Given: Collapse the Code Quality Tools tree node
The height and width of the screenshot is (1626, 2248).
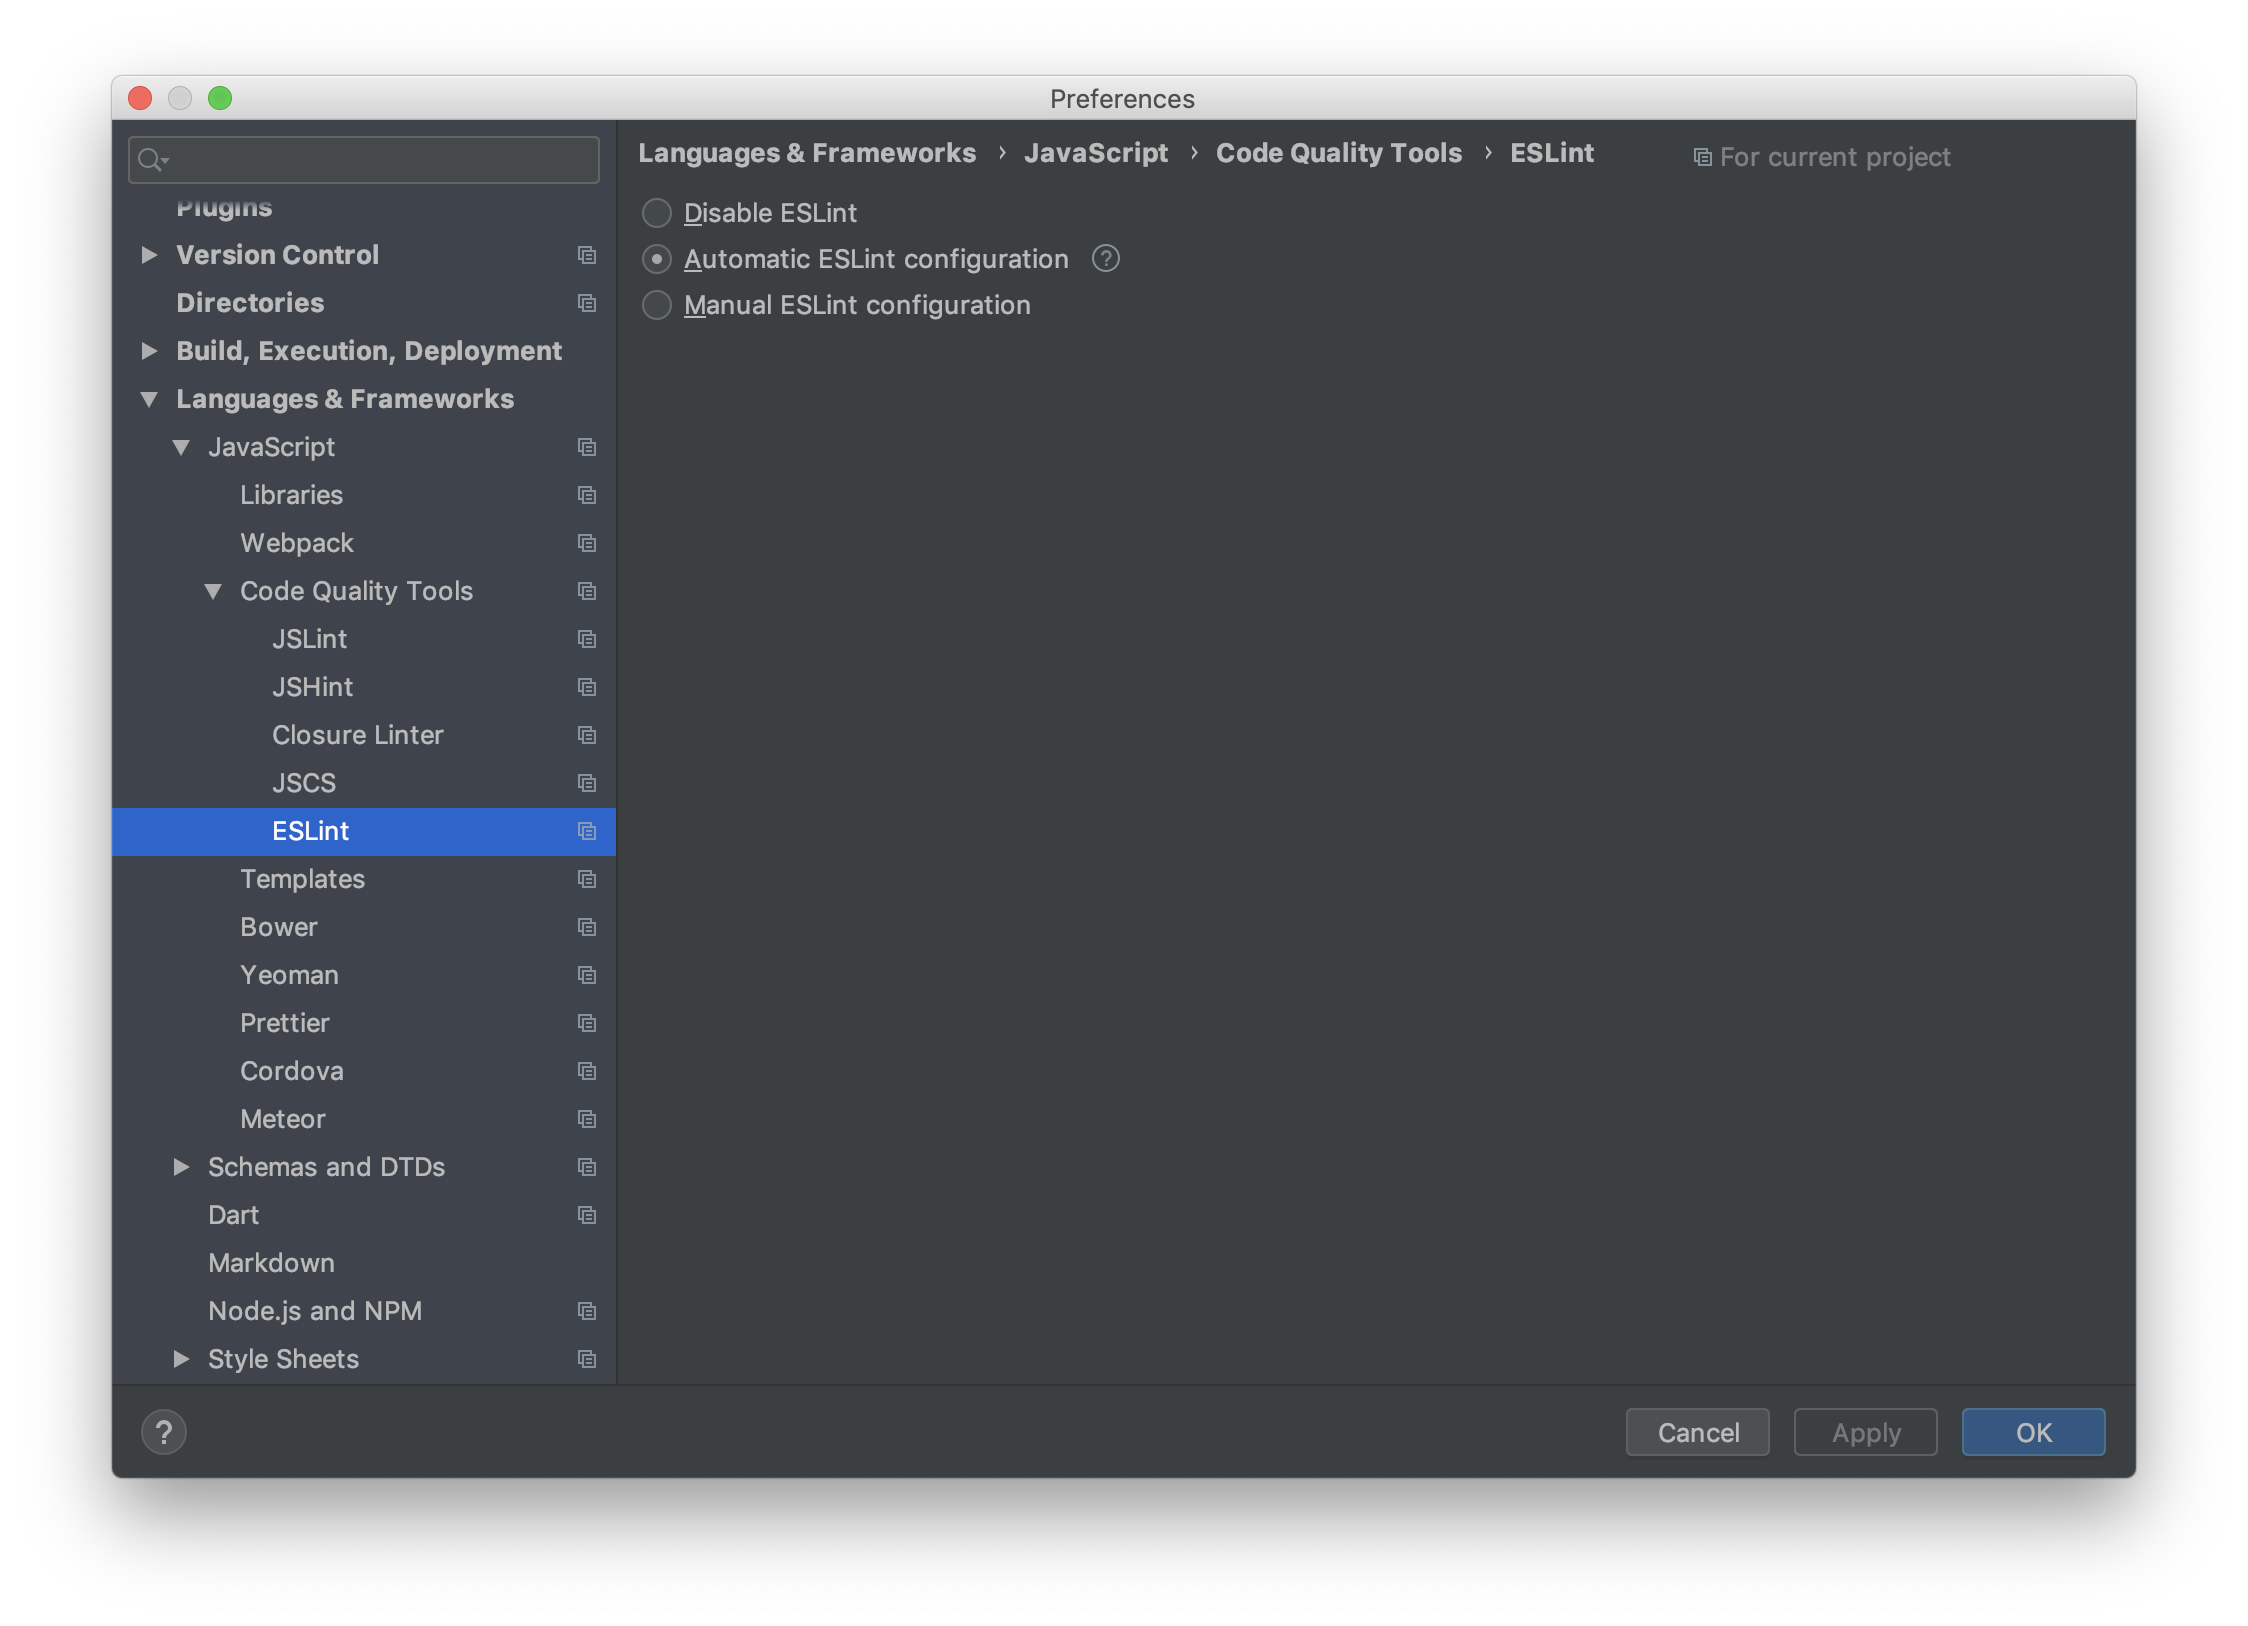Looking at the screenshot, I should (213, 591).
